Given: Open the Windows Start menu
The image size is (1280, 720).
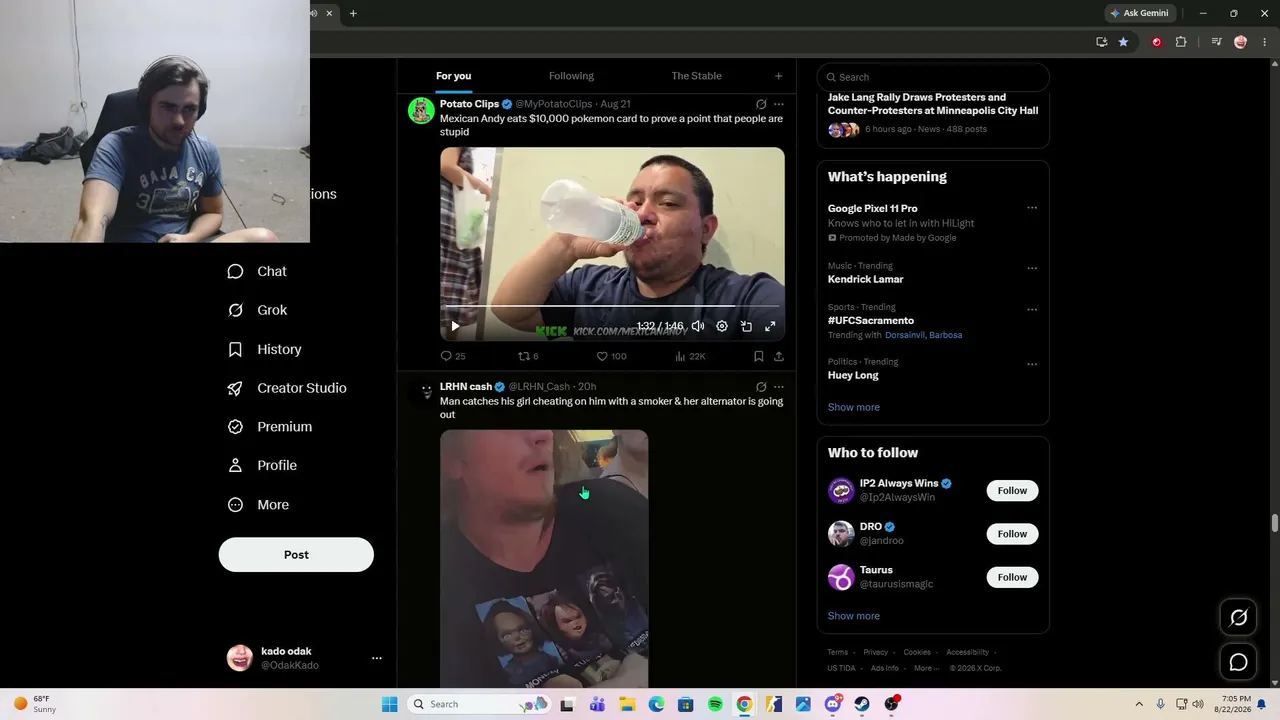Looking at the screenshot, I should (x=389, y=704).
